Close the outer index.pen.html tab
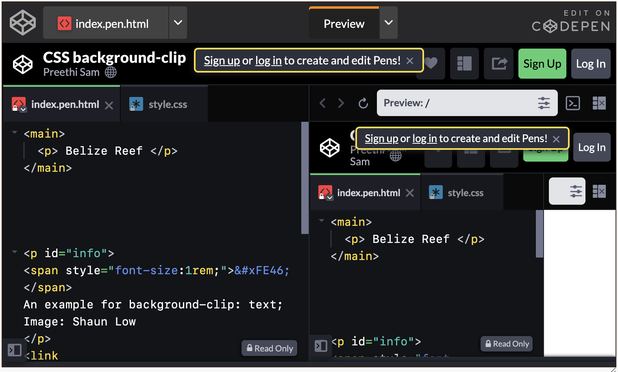This screenshot has height=372, width=618. [109, 105]
